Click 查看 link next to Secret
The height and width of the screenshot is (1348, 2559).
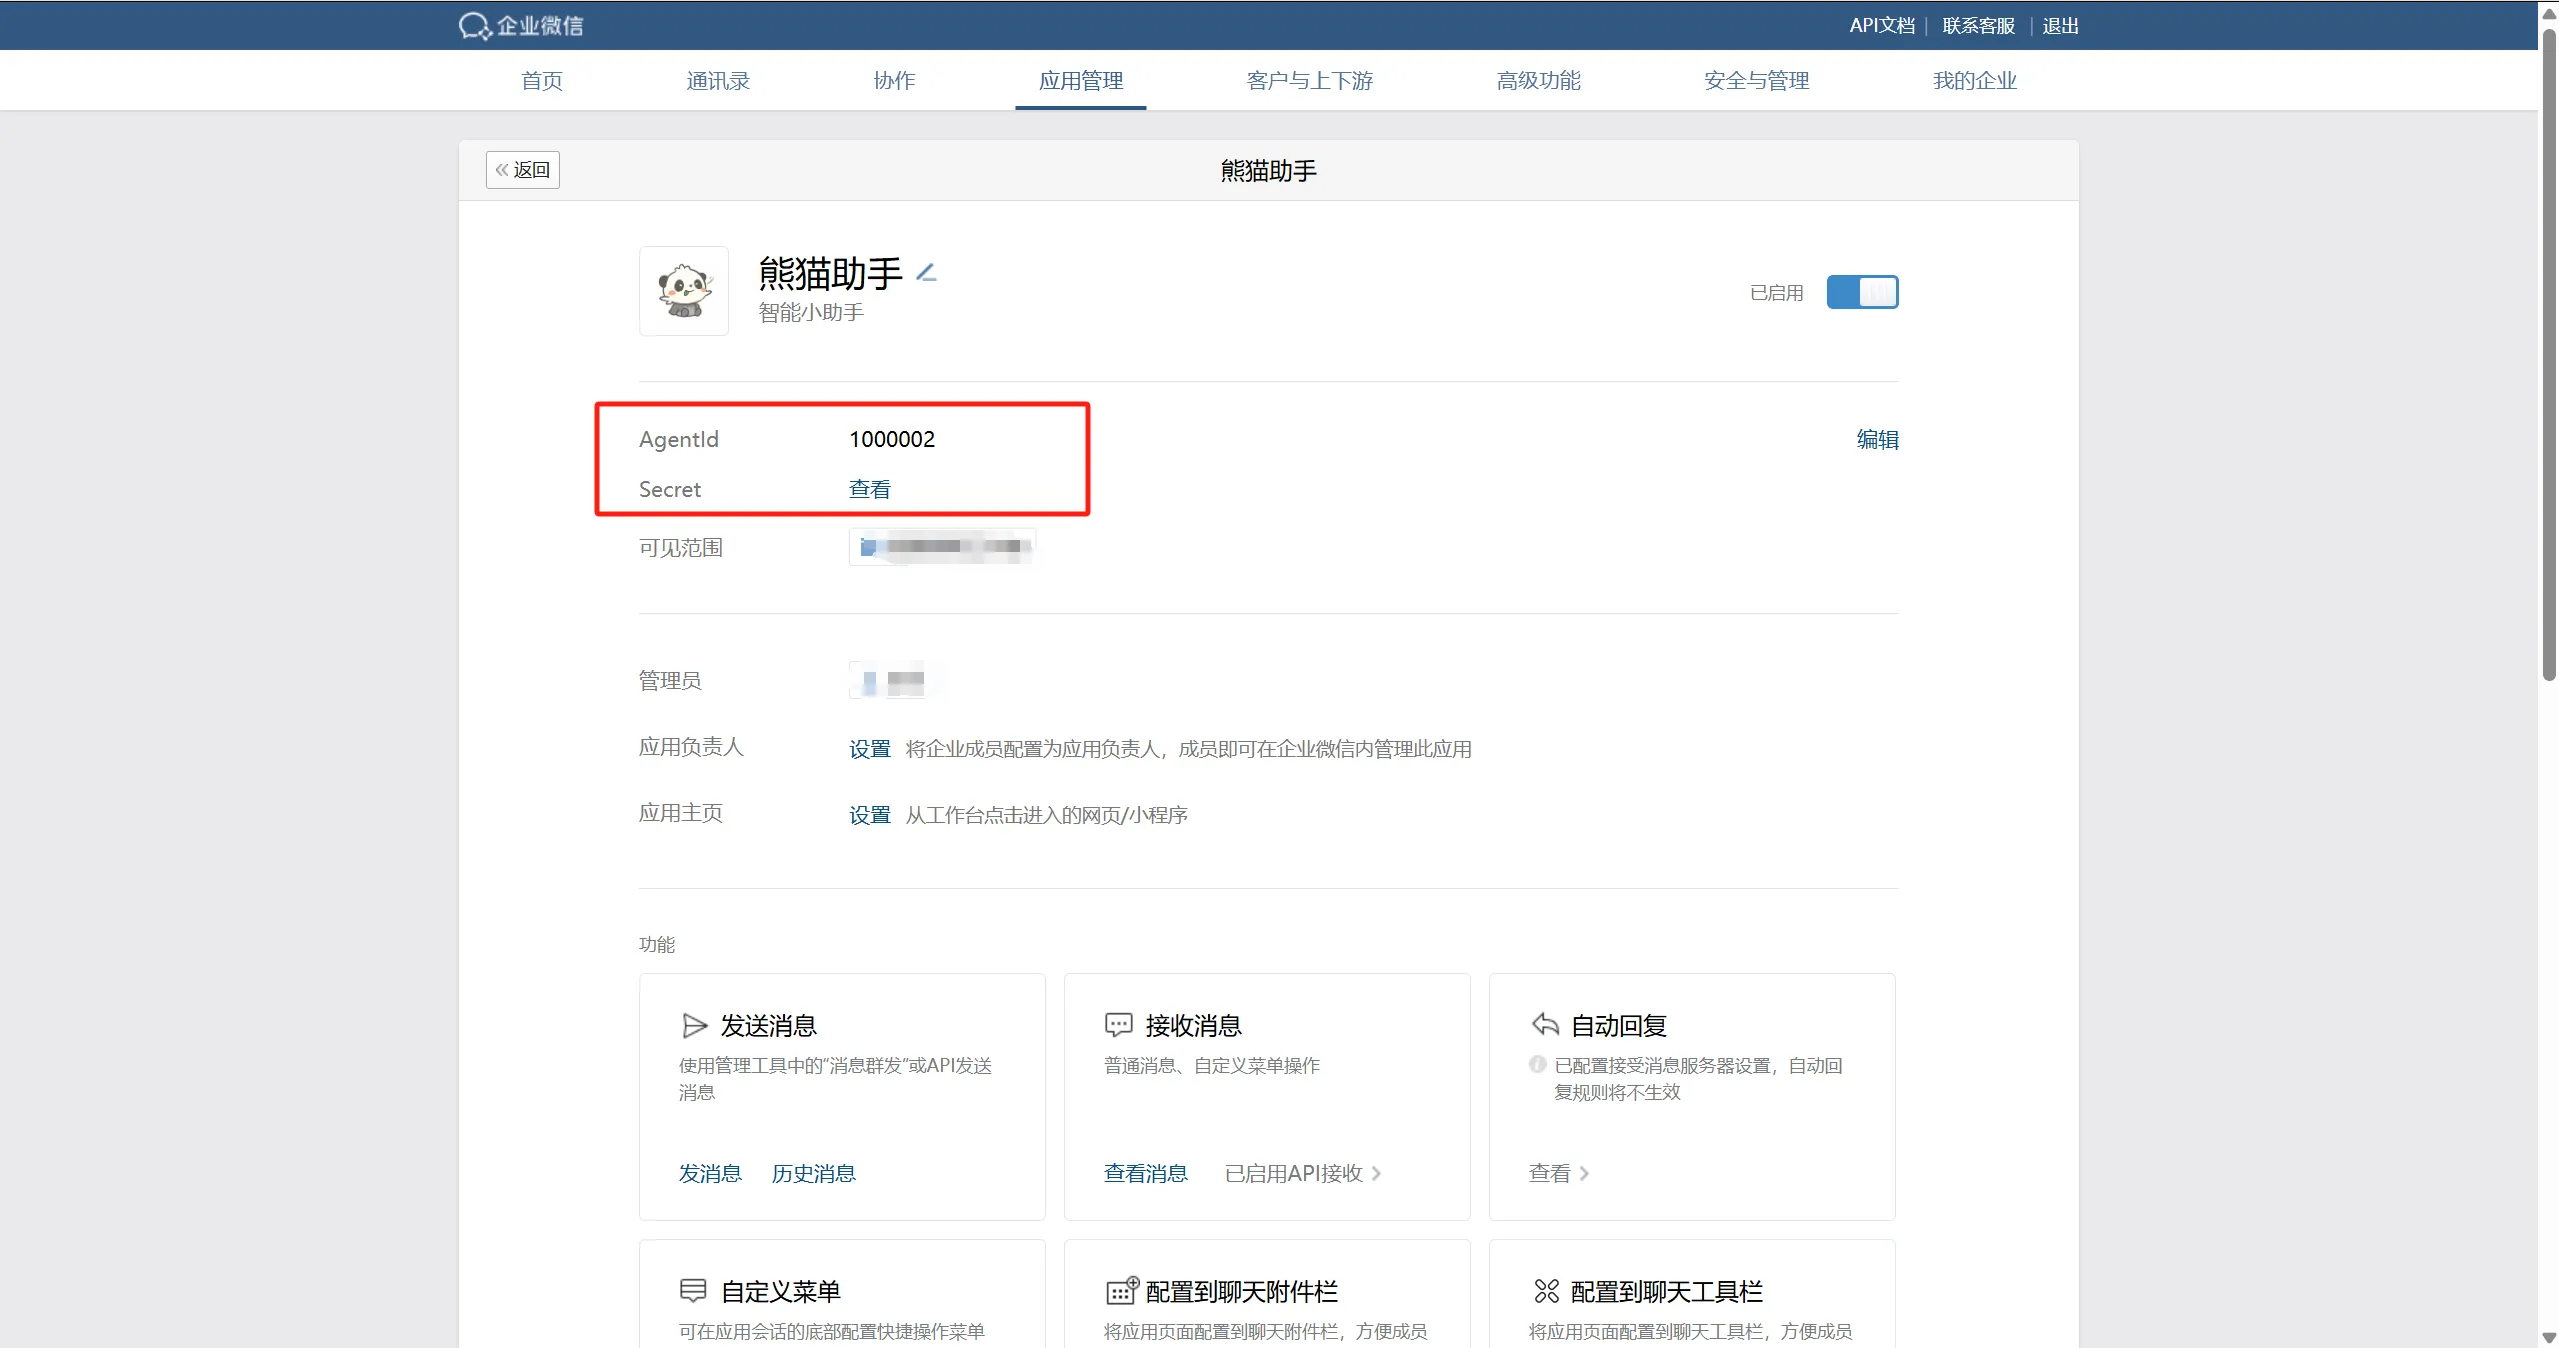click(869, 489)
